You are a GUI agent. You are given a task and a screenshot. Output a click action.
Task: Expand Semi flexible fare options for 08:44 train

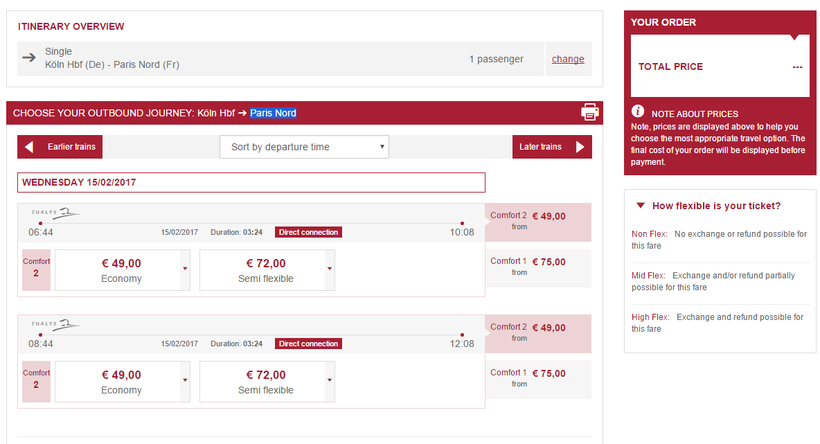330,380
